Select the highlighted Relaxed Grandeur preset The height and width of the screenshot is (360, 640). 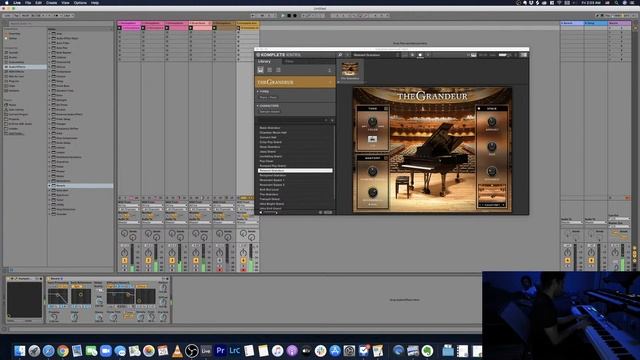[x=295, y=171]
